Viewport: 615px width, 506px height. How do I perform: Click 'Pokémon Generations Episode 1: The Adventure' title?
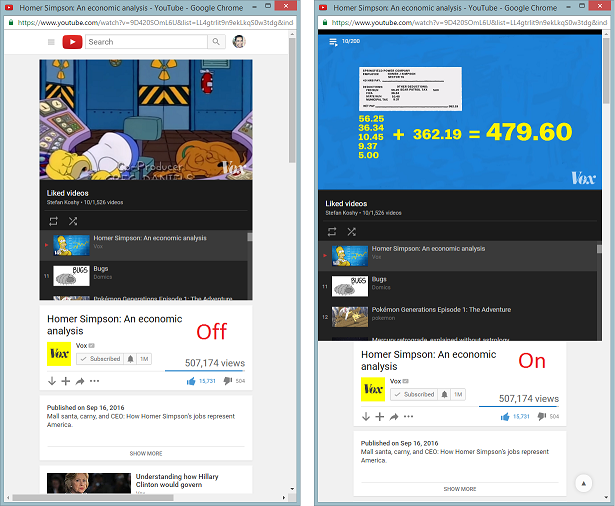coord(441,309)
